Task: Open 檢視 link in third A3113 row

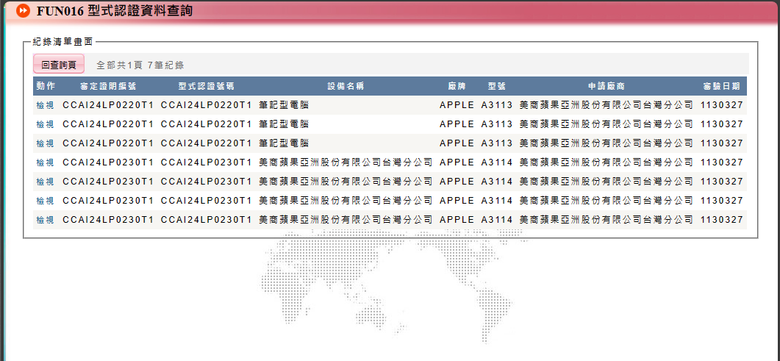Action: point(45,144)
